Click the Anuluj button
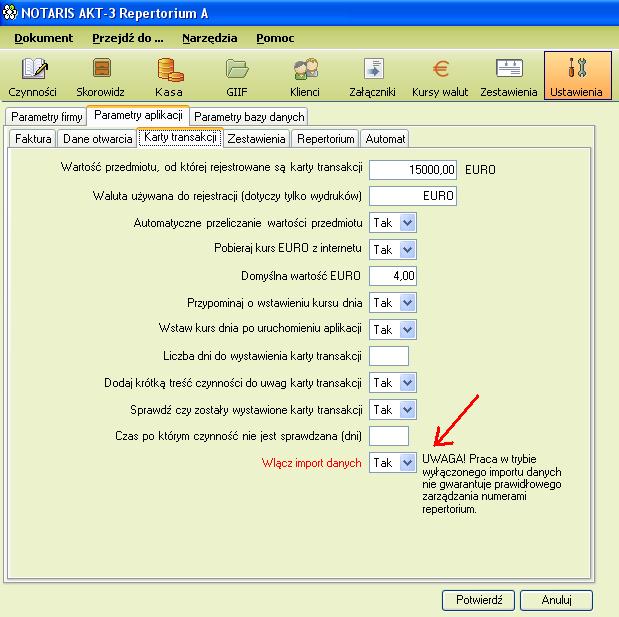 556,600
